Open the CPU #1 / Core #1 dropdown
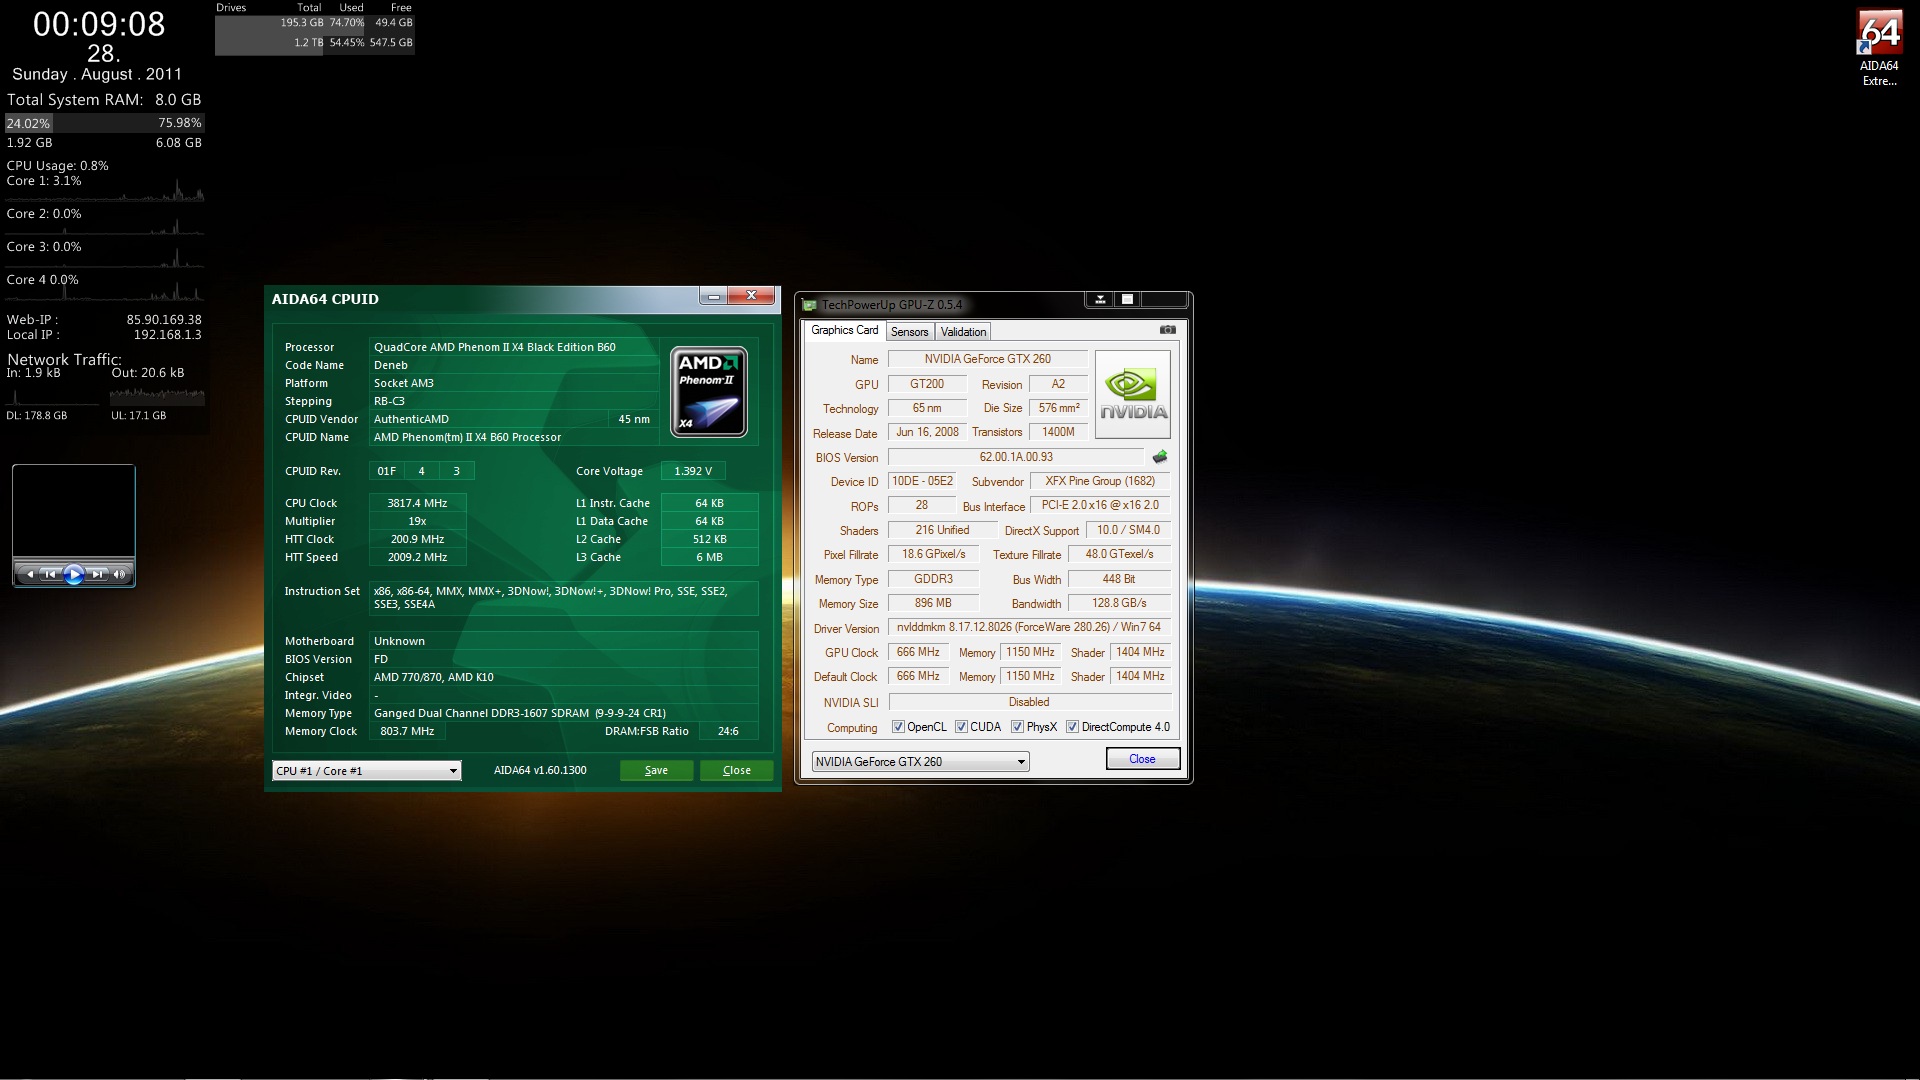1920x1080 pixels. 367,770
